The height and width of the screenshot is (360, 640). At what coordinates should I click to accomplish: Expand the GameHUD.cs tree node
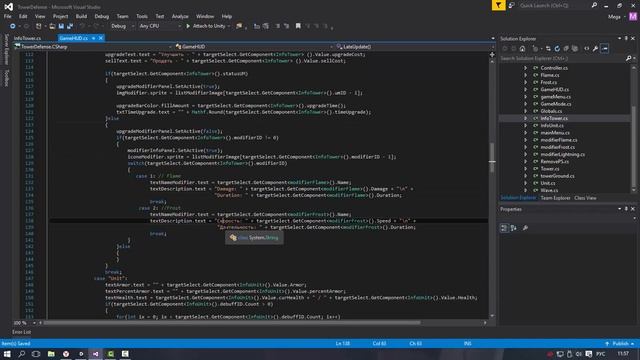point(525,89)
